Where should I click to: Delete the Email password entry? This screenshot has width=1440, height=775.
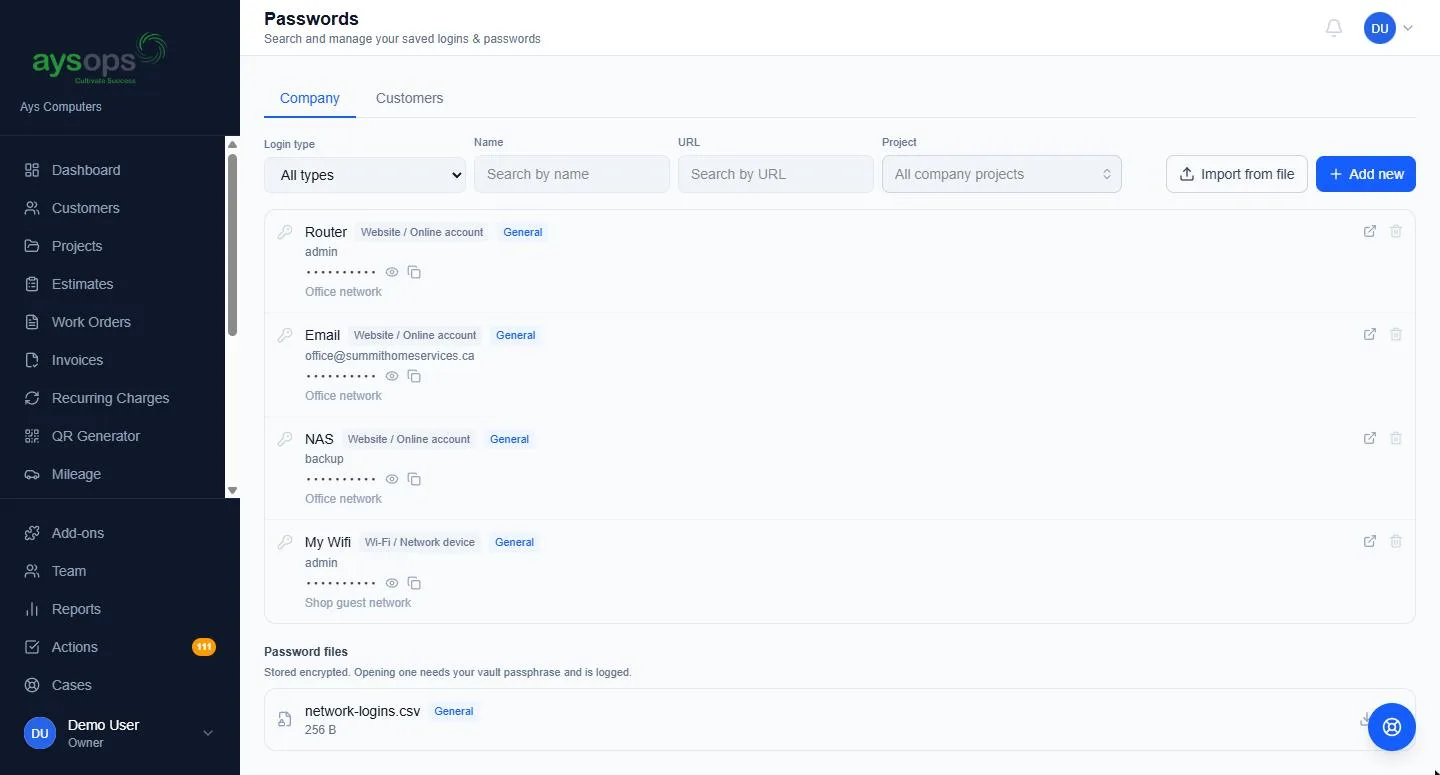click(x=1396, y=334)
